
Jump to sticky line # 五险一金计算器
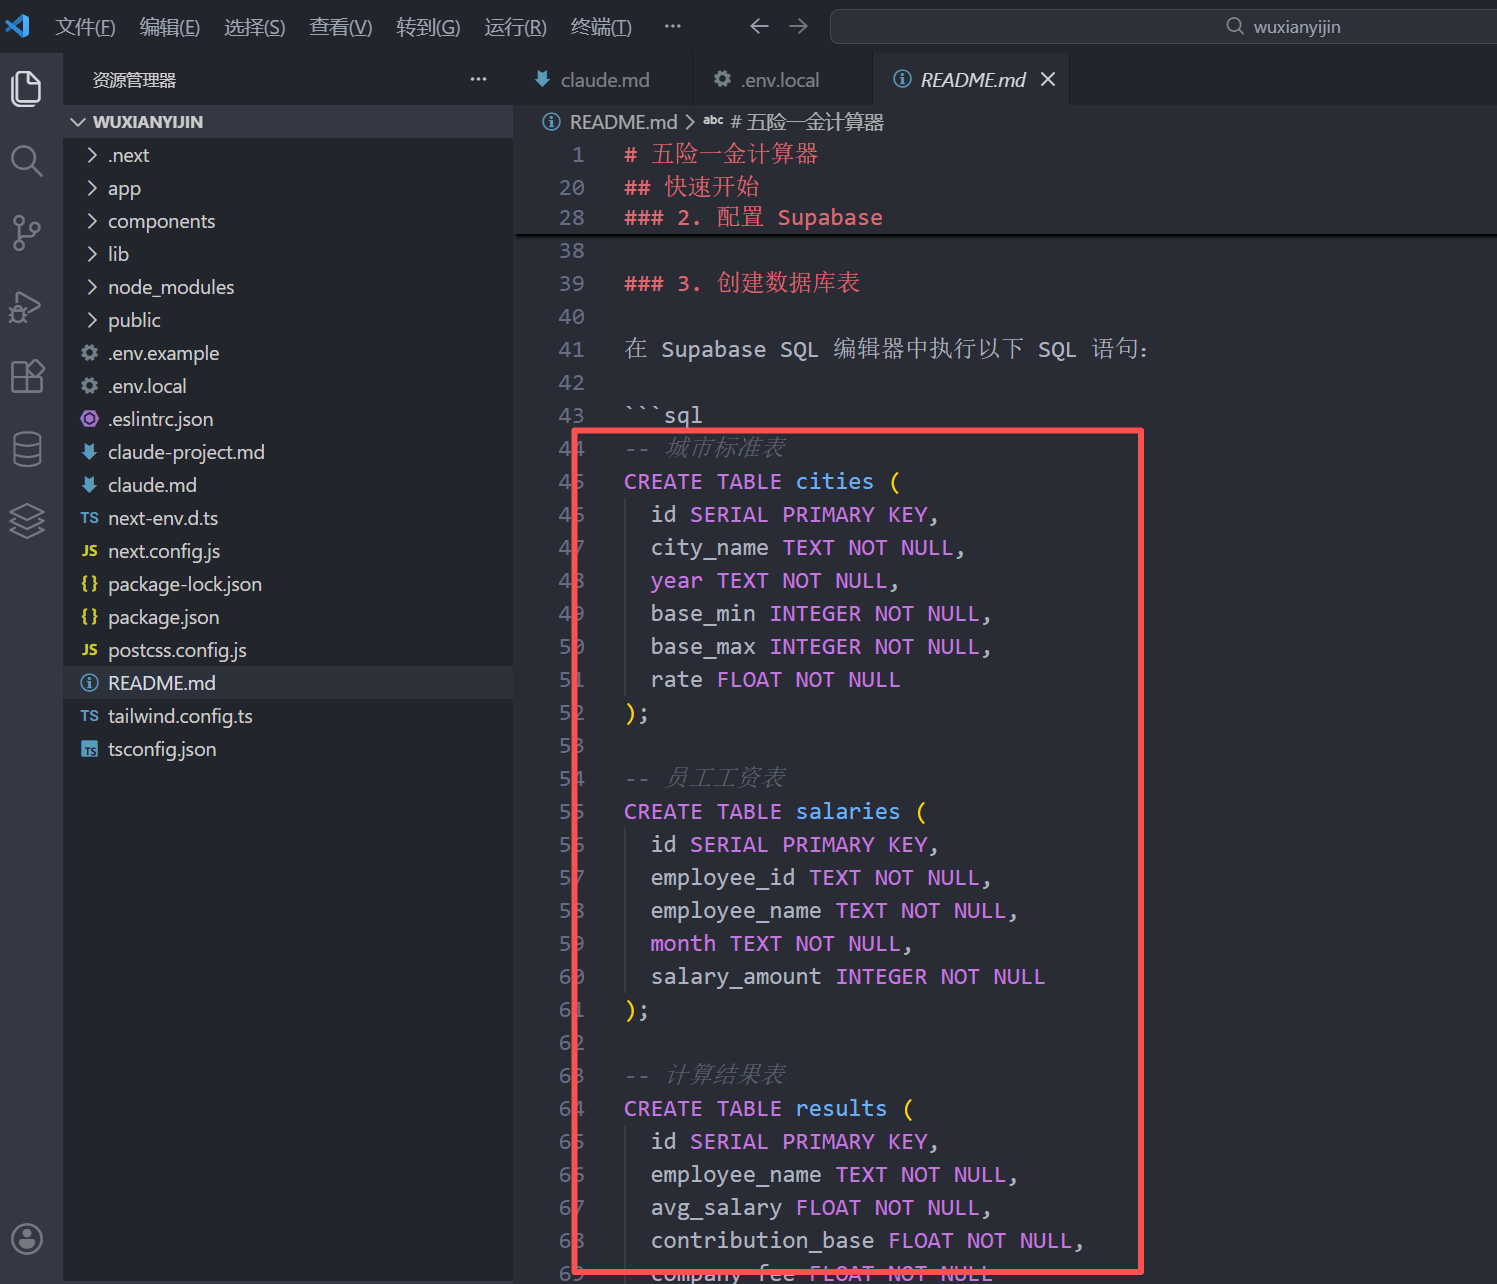(x=721, y=154)
